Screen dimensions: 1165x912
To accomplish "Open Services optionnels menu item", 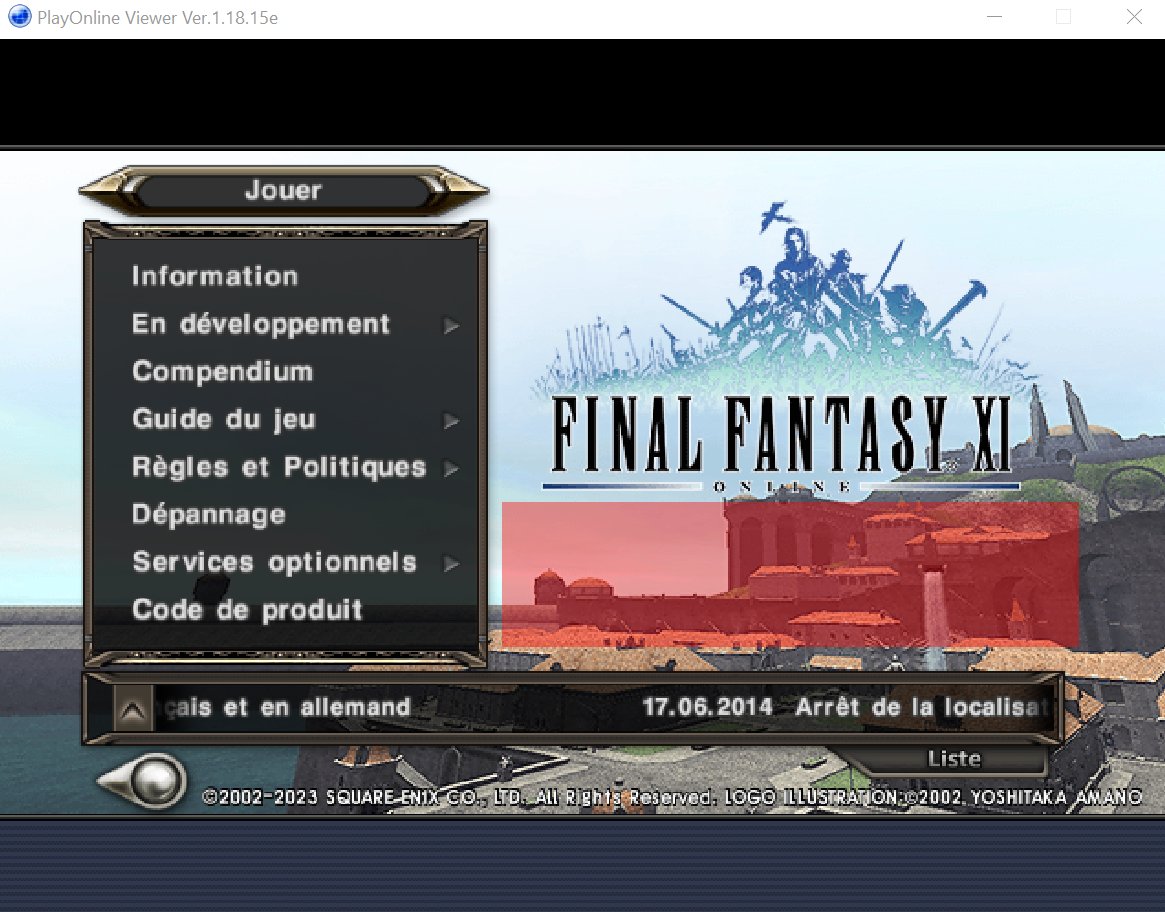I will [274, 563].
